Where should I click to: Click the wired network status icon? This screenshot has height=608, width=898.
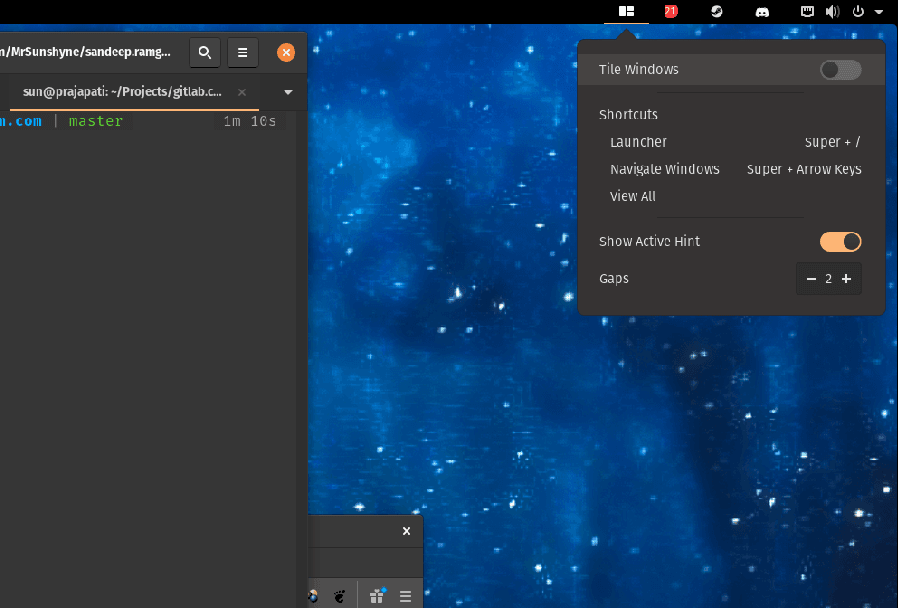(808, 11)
